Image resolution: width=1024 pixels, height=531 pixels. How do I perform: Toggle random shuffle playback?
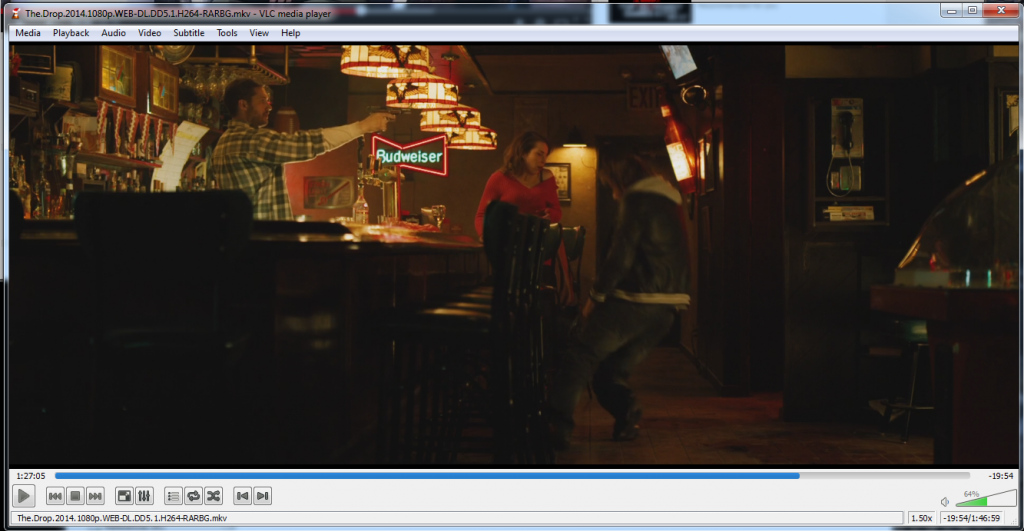point(212,495)
